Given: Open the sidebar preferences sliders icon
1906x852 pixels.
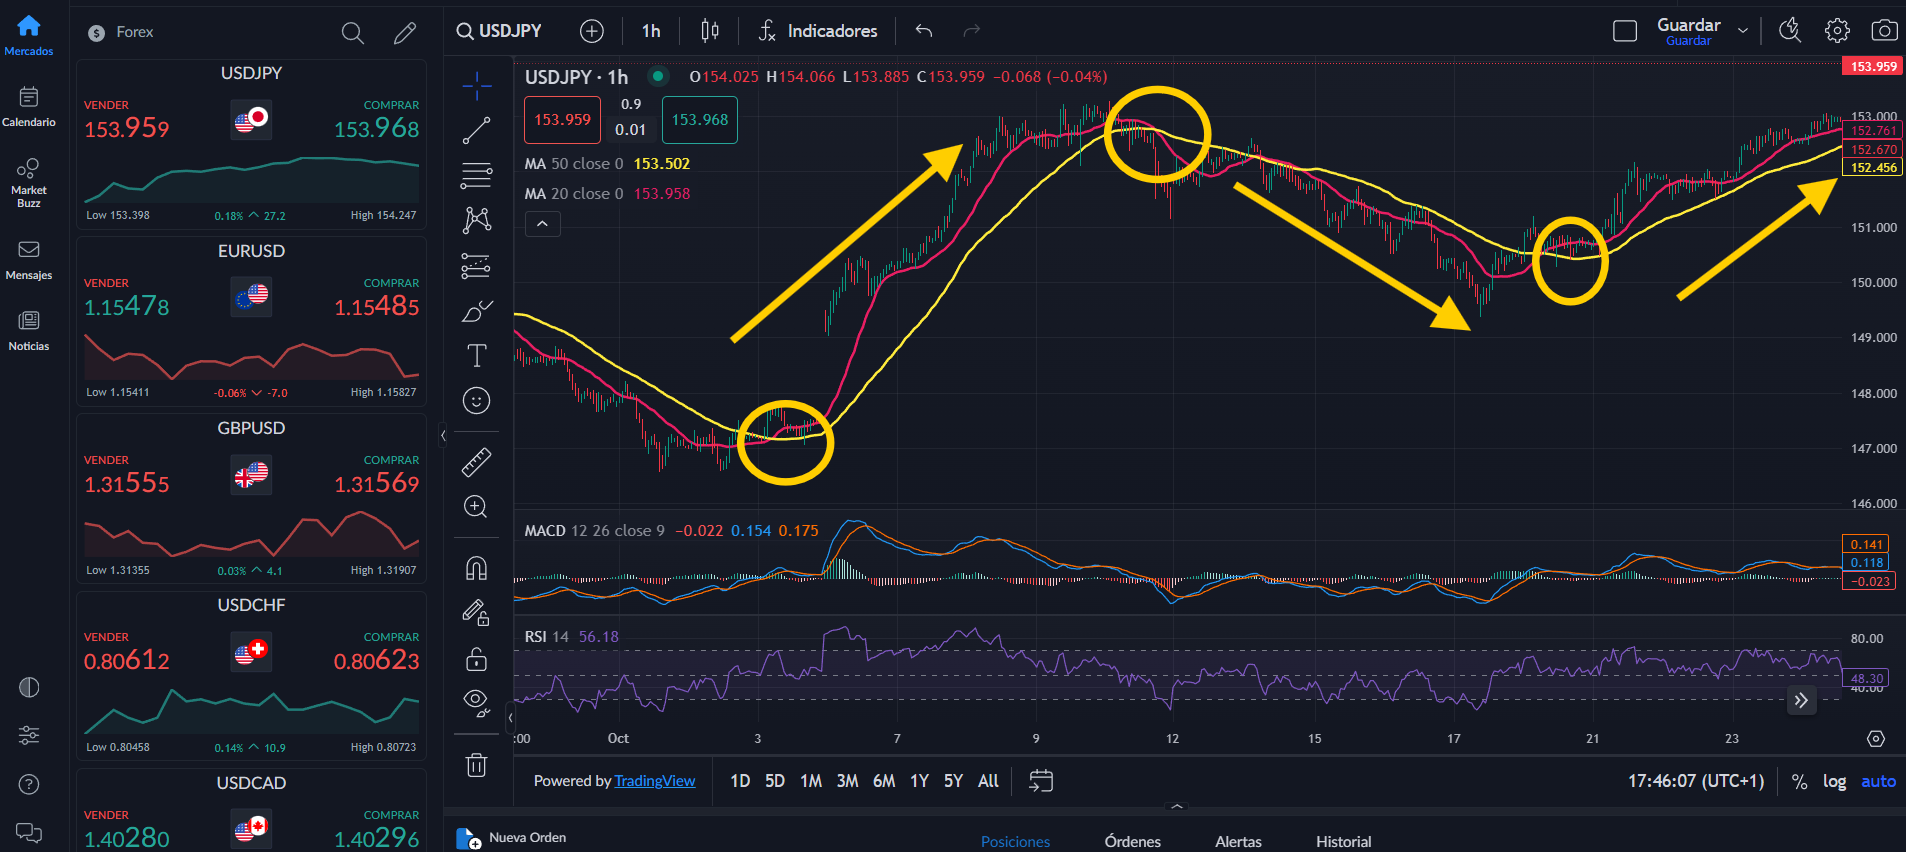Looking at the screenshot, I should coord(29,736).
